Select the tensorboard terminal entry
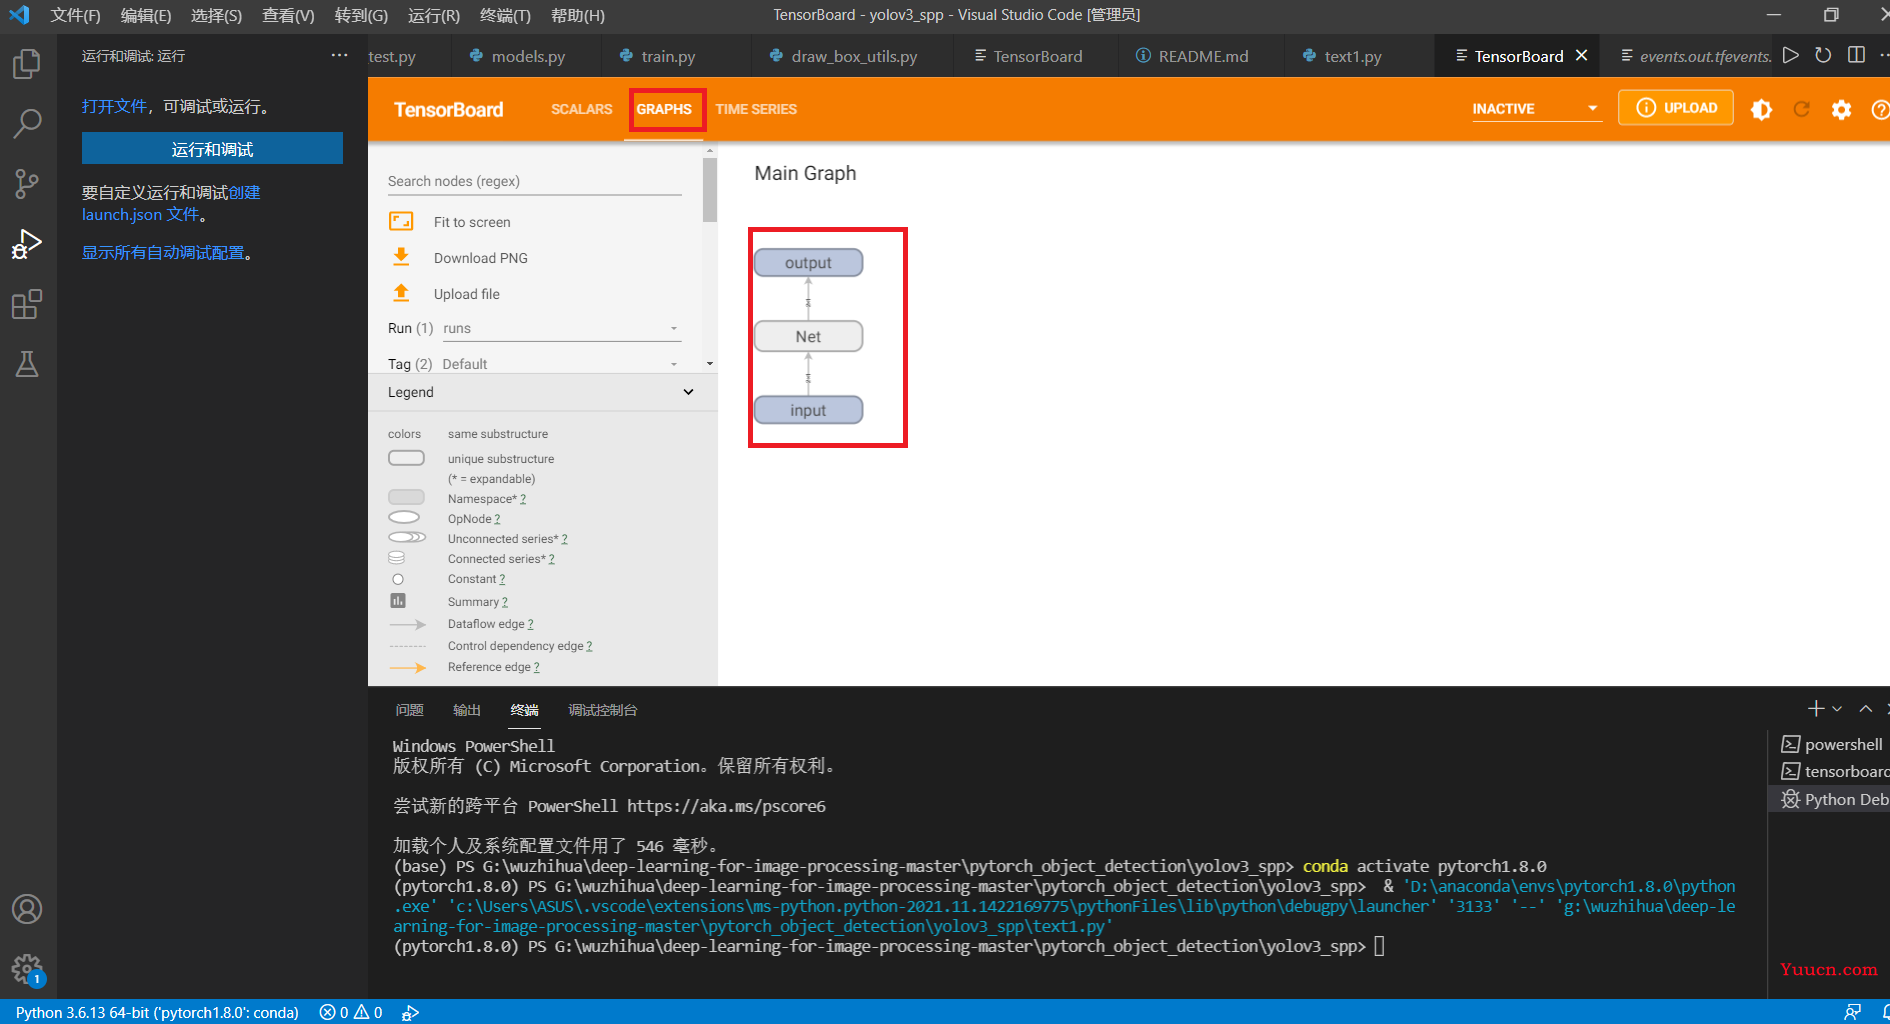Image resolution: width=1890 pixels, height=1024 pixels. tap(1831, 771)
